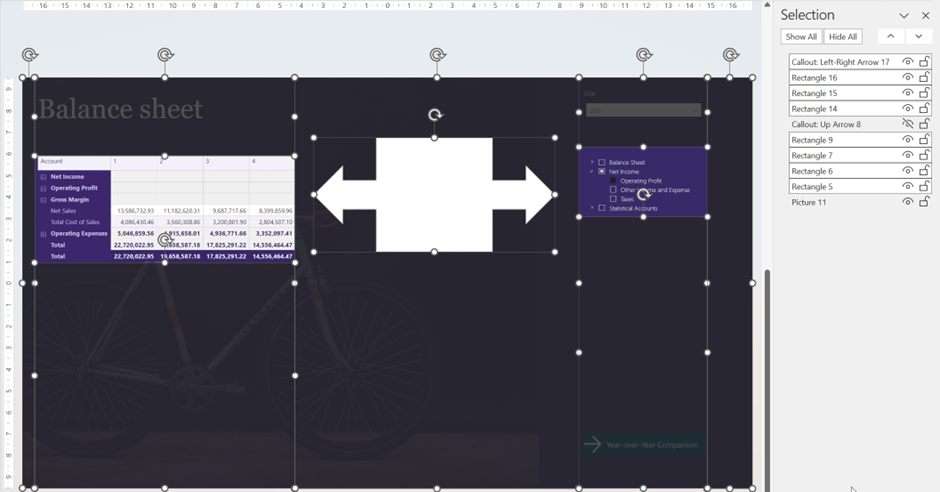Click the Balance sheet title text
Image resolution: width=940 pixels, height=492 pixels.
tap(120, 109)
